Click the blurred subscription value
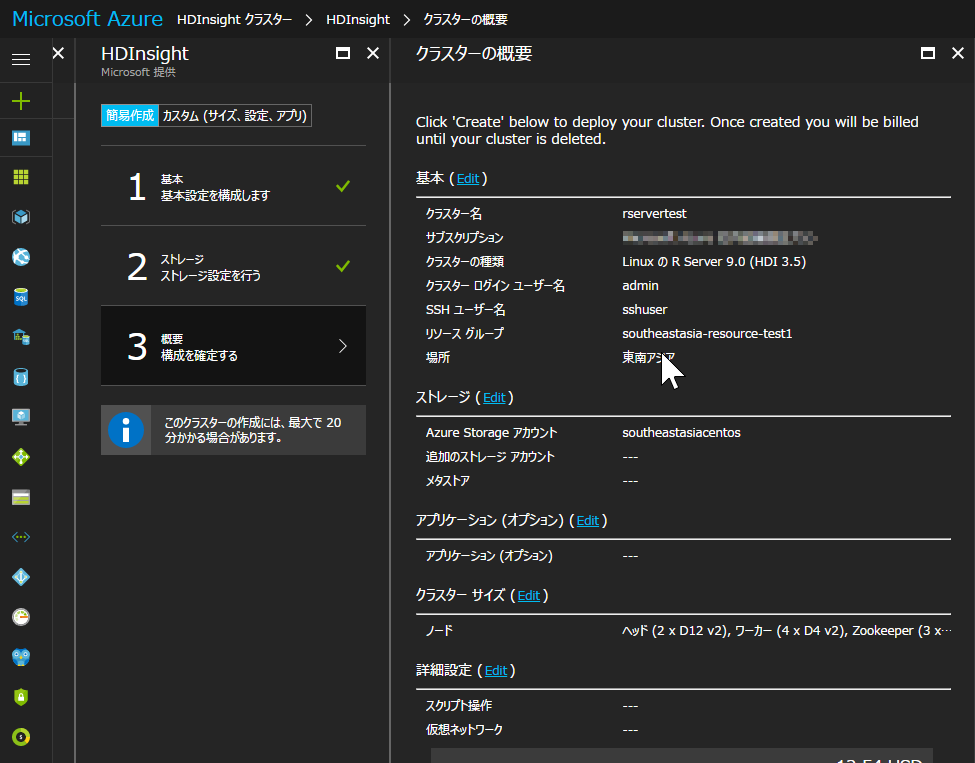Screen dimensions: 975x763 point(719,238)
